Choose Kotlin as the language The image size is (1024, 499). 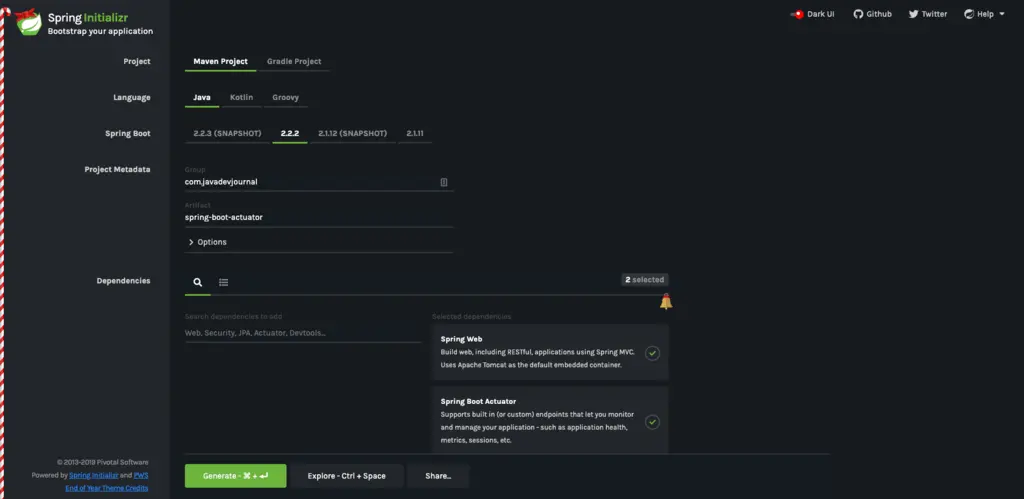pyautogui.click(x=241, y=97)
